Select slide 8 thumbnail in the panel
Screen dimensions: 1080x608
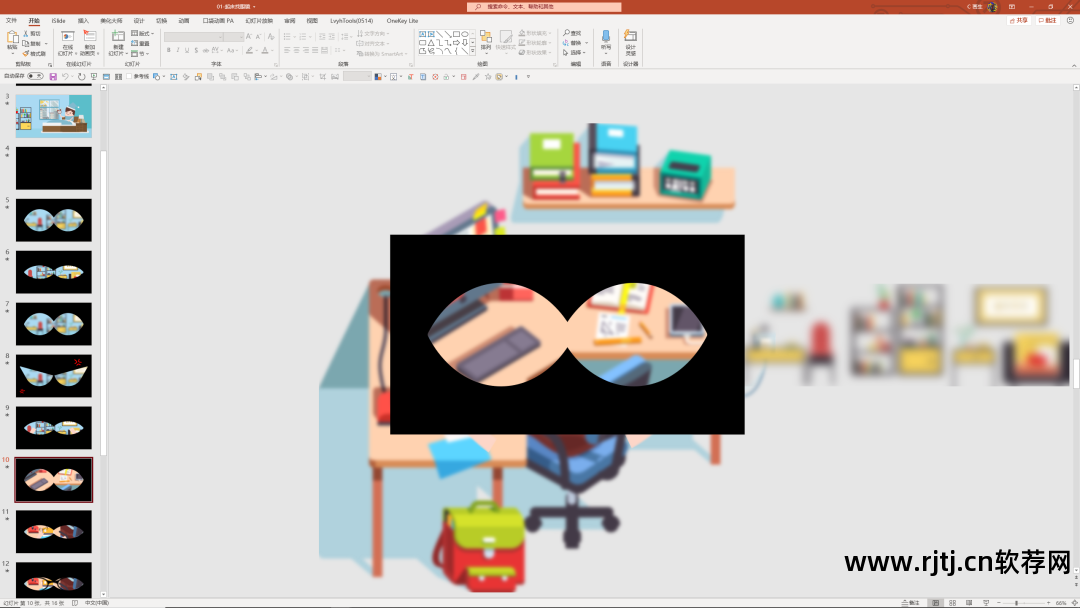54,376
